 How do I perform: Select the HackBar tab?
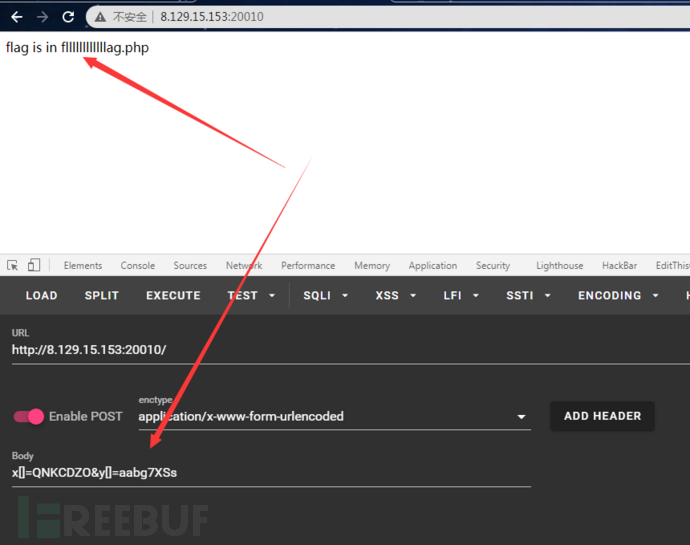click(620, 265)
